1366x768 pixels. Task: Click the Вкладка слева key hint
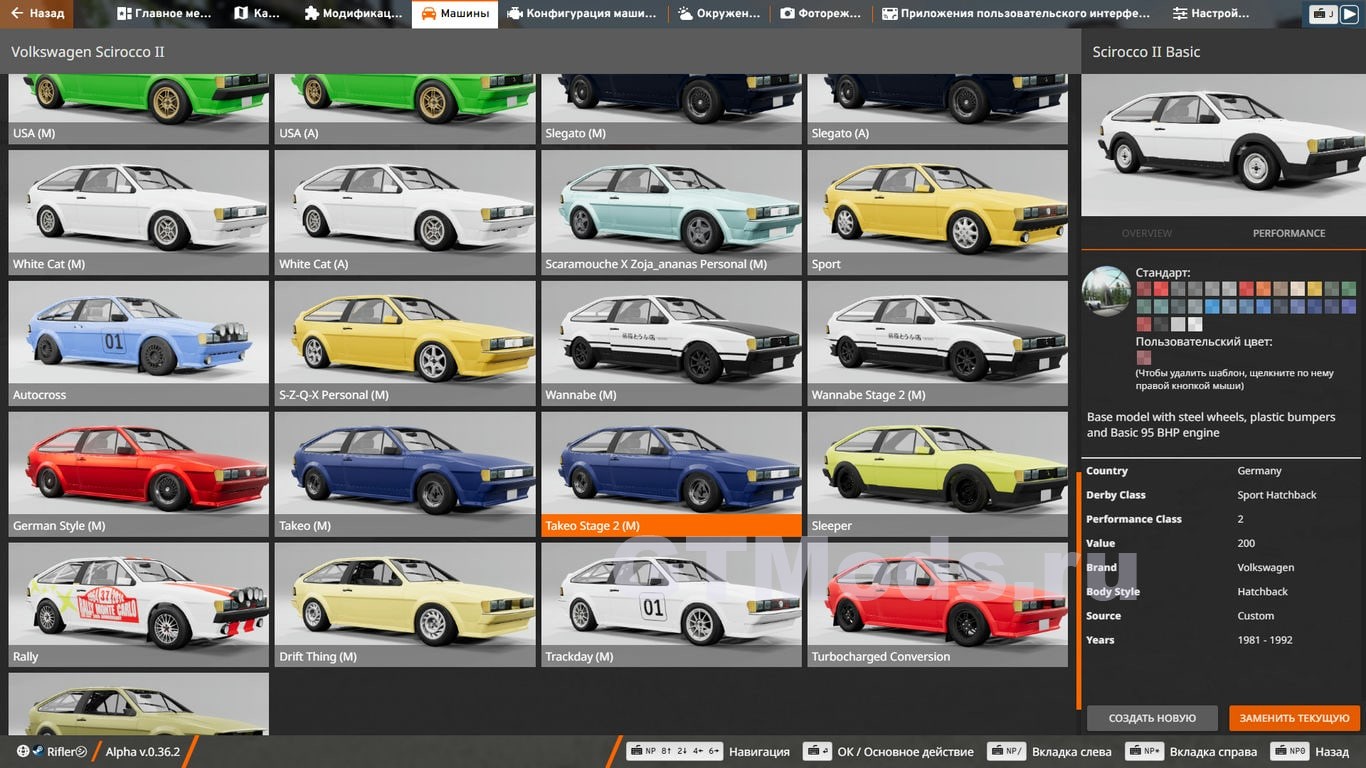tap(1049, 751)
